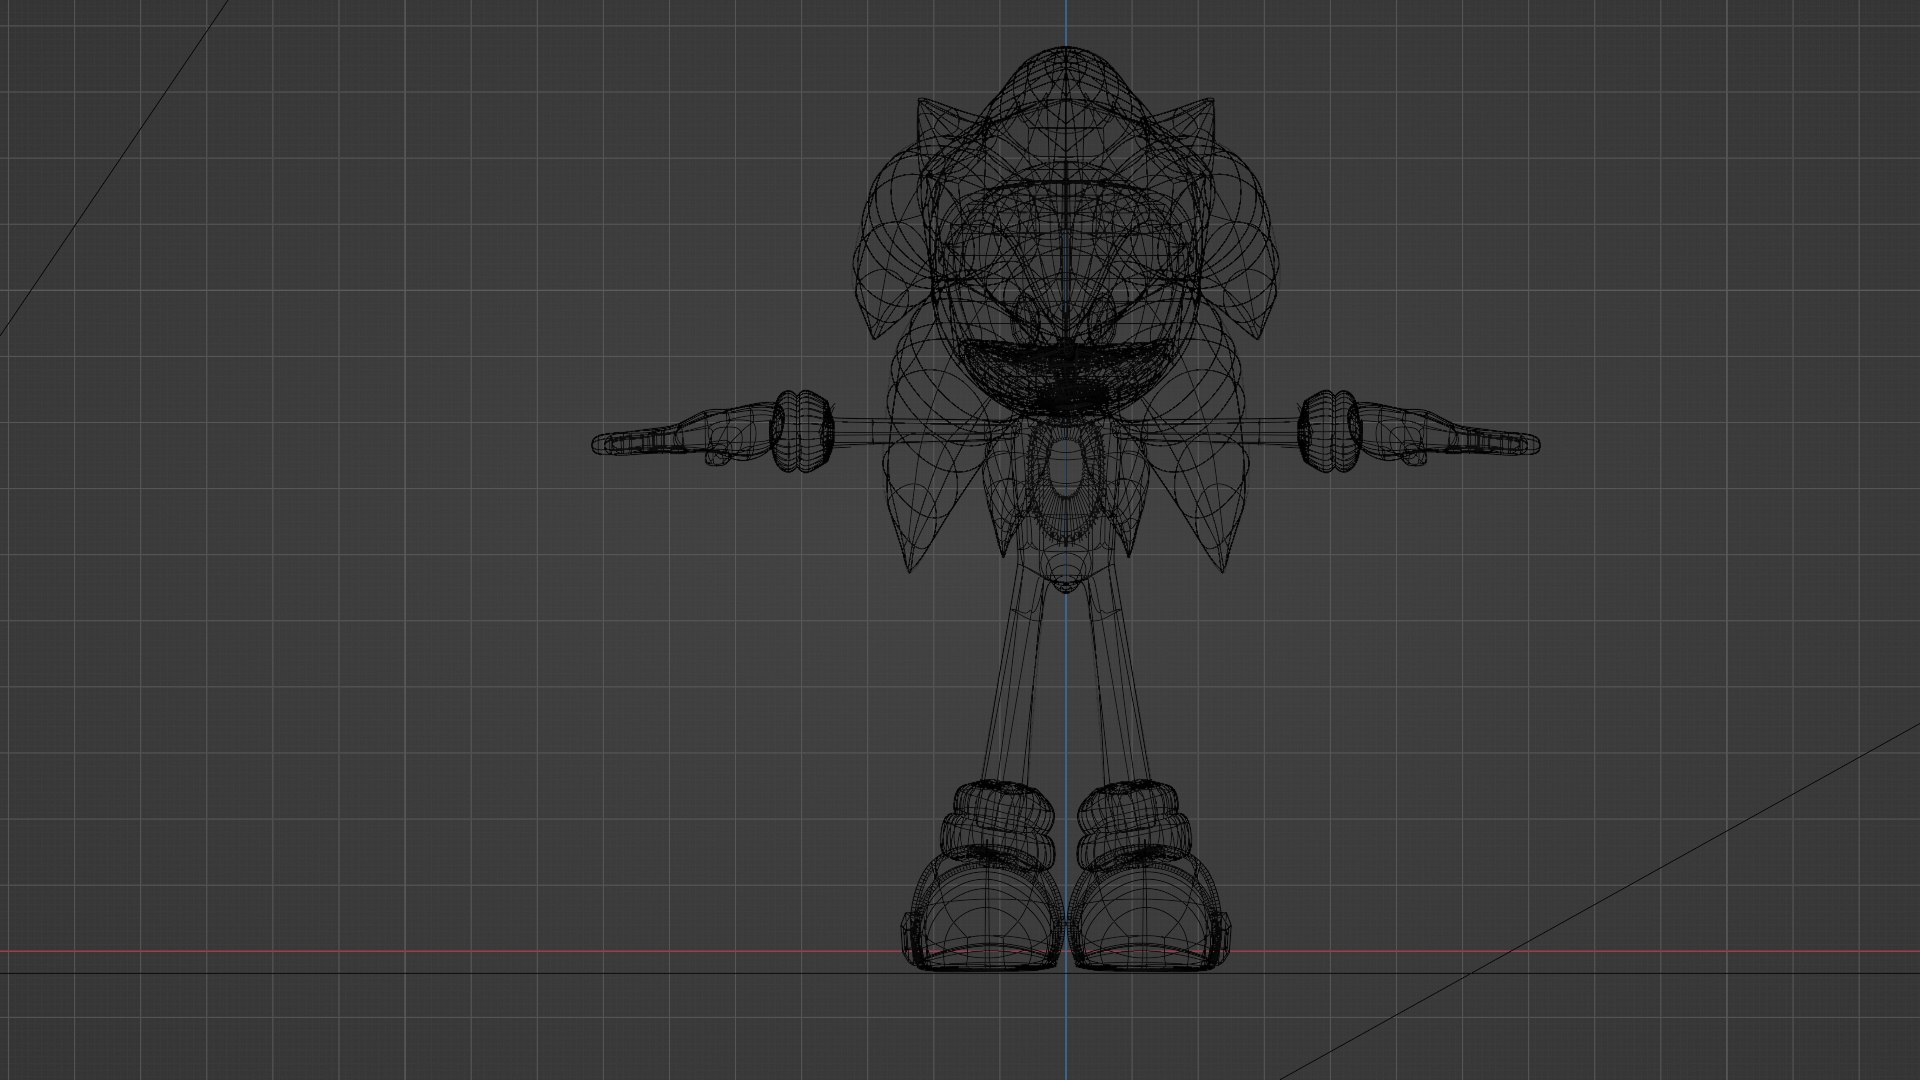Screen dimensions: 1920x1080
Task: Click the glove cuff ring on the right arm
Action: pos(1329,432)
